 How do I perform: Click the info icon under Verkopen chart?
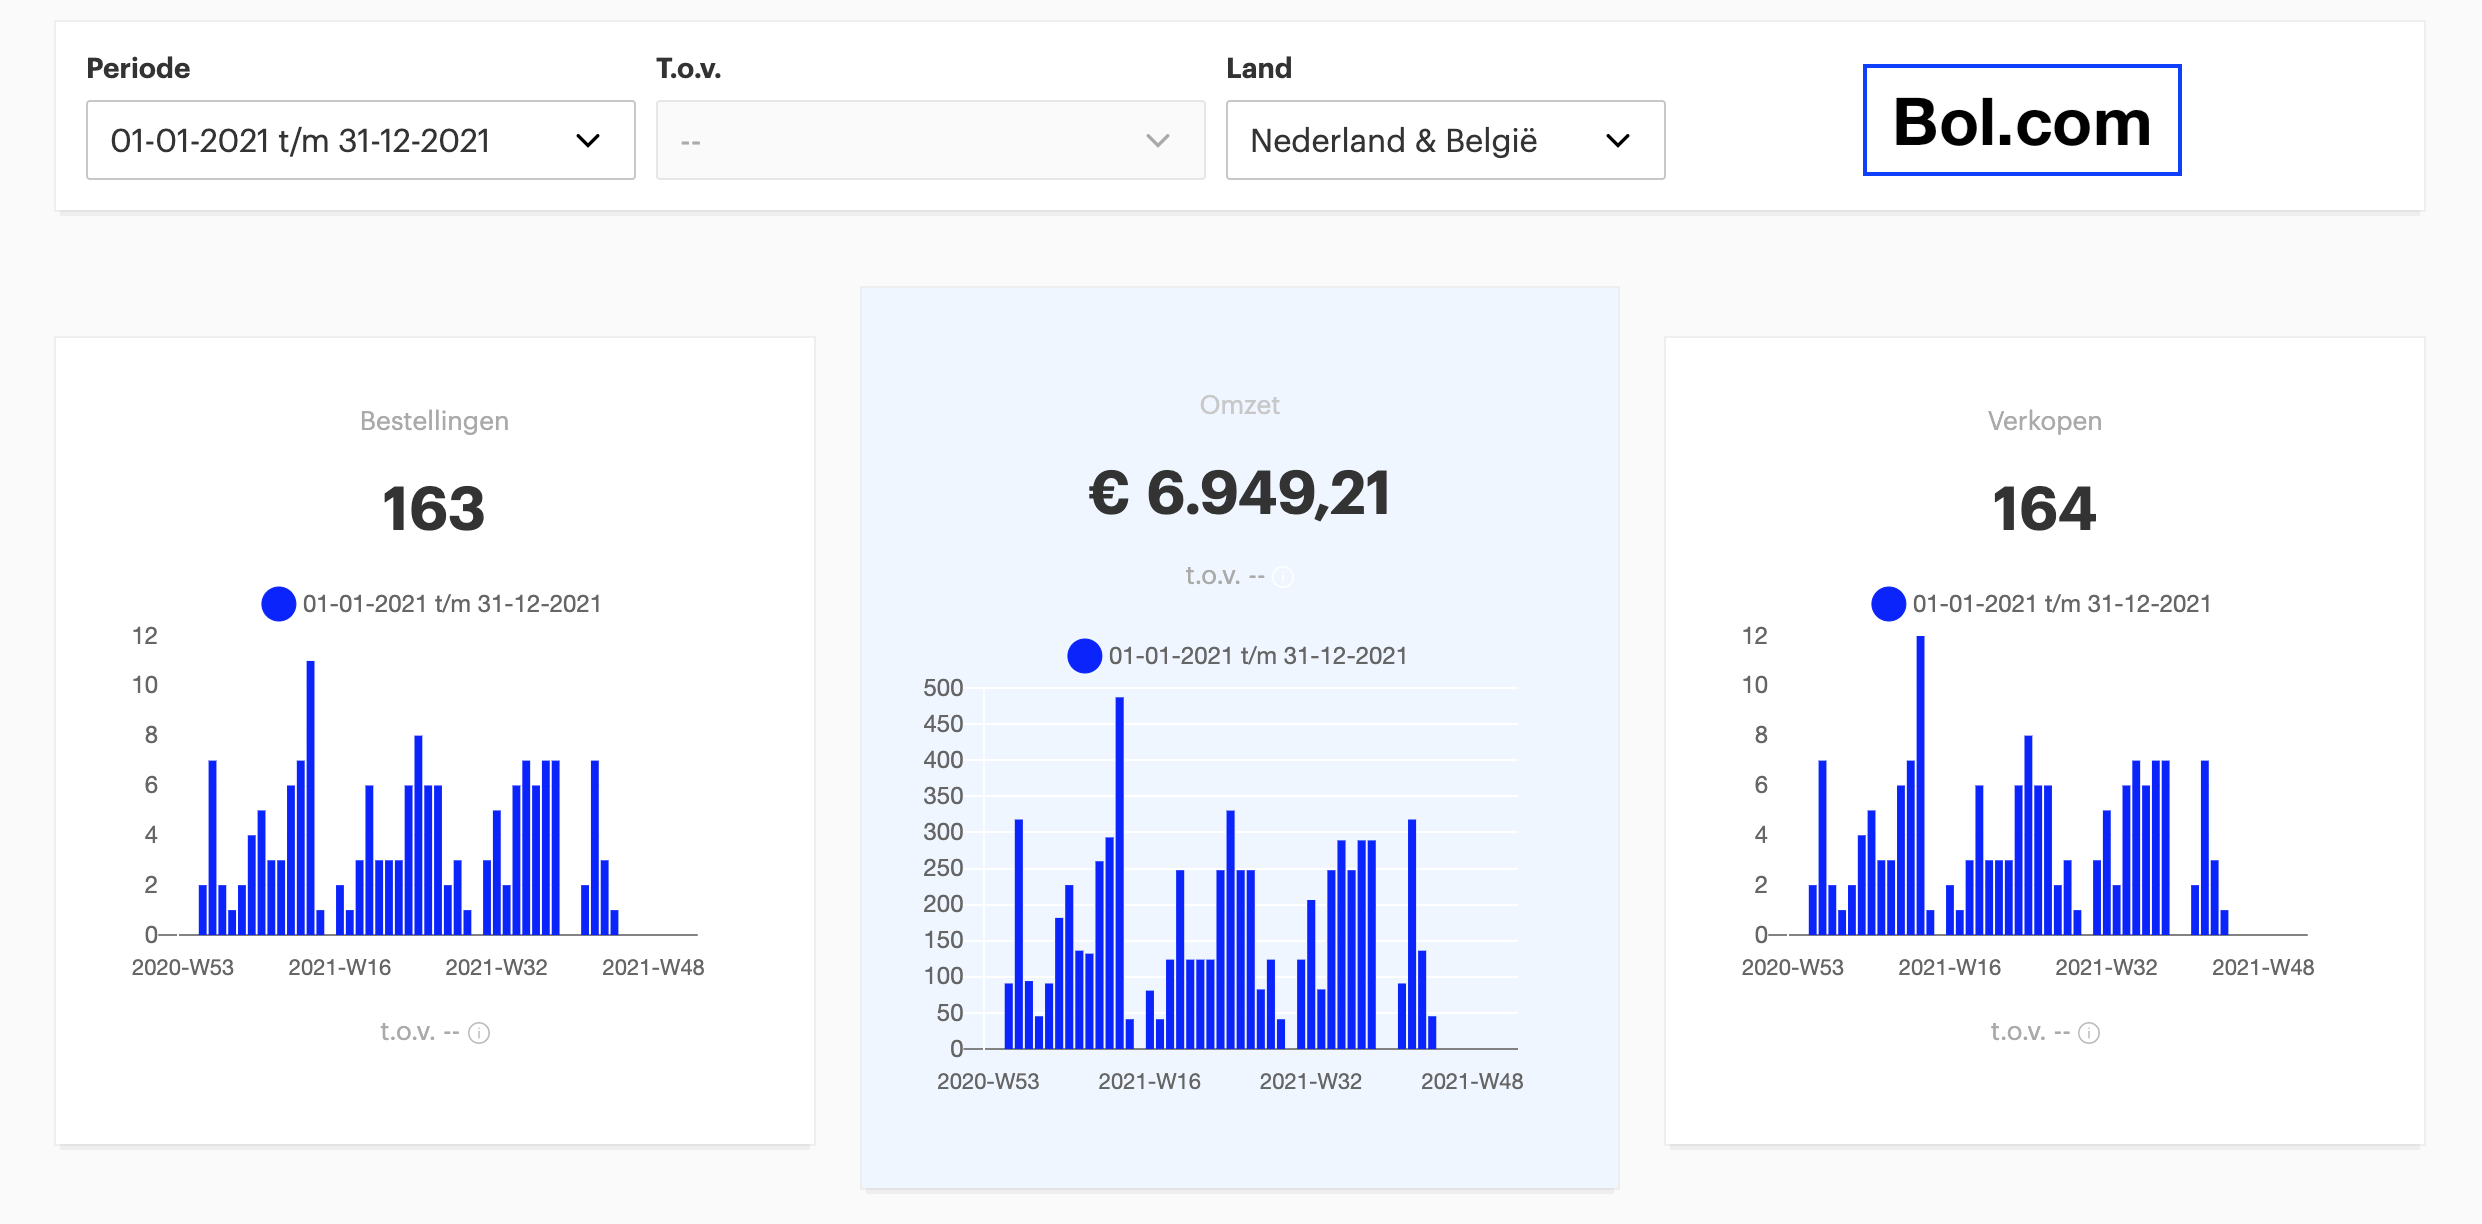(2089, 1033)
